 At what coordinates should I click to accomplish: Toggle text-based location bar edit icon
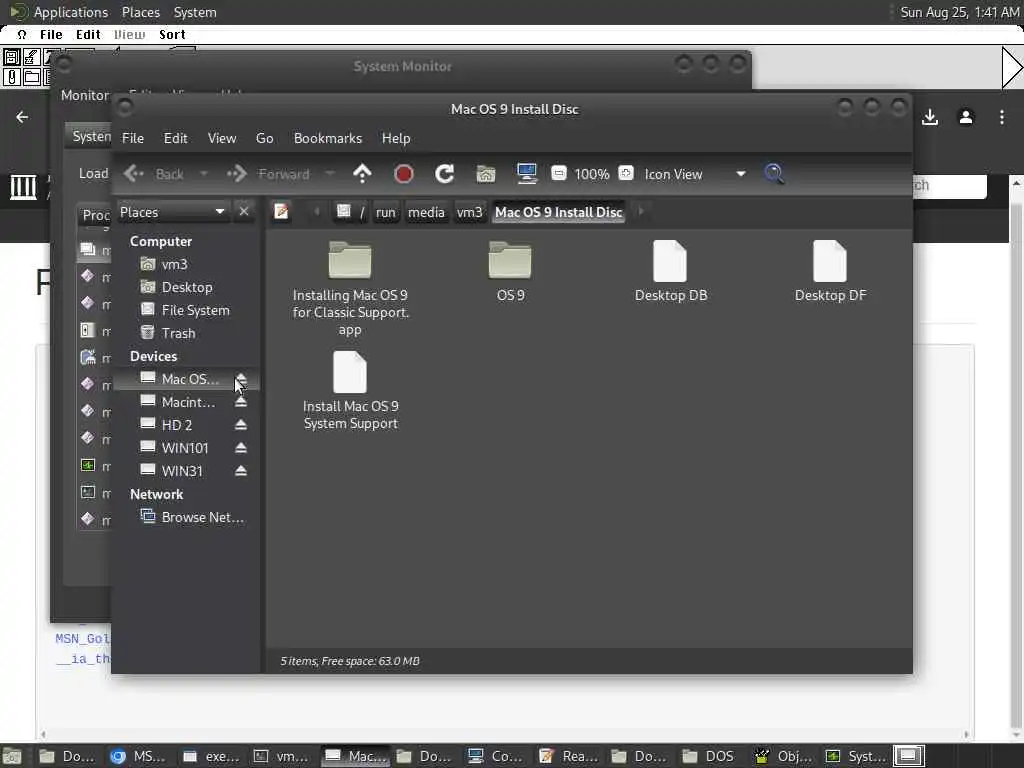pos(281,212)
